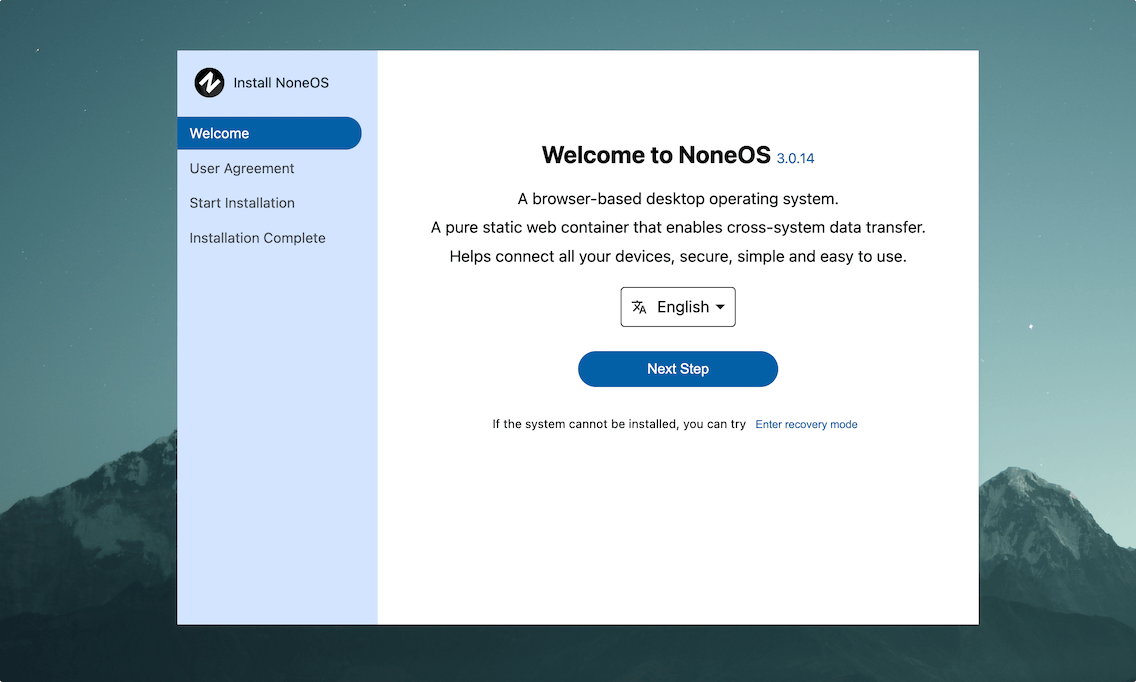
Task: Click the blank white area below recovery link
Action: [678, 530]
